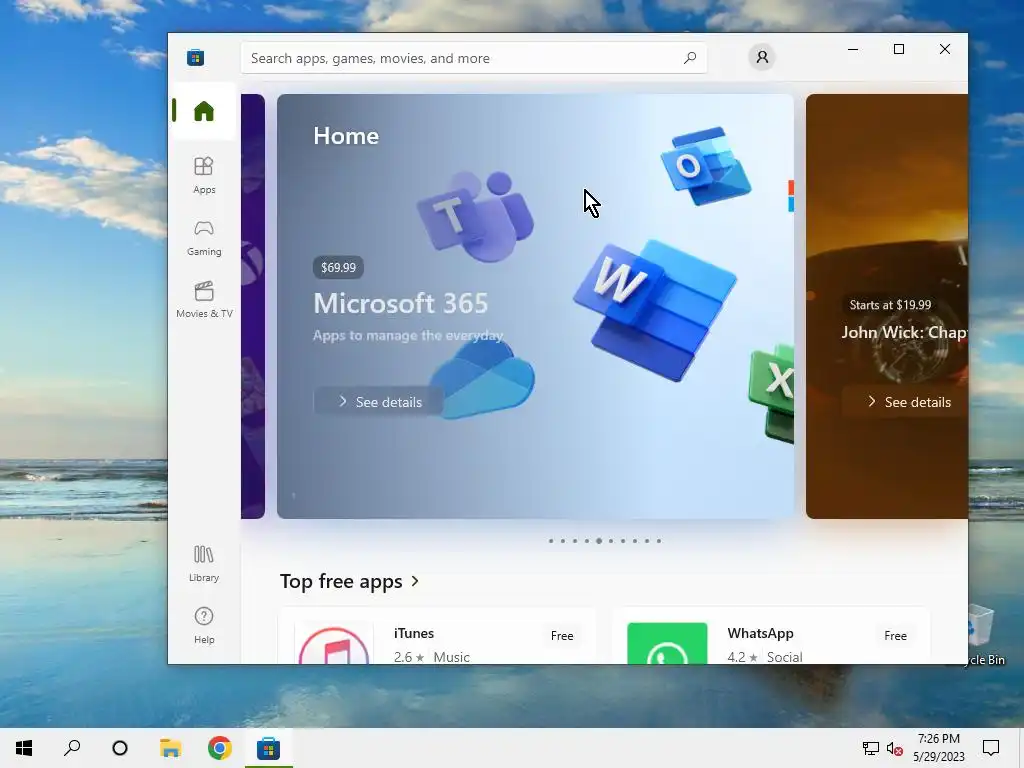Open the Recycle Bin on the desktop
The image size is (1024, 768).
(986, 633)
